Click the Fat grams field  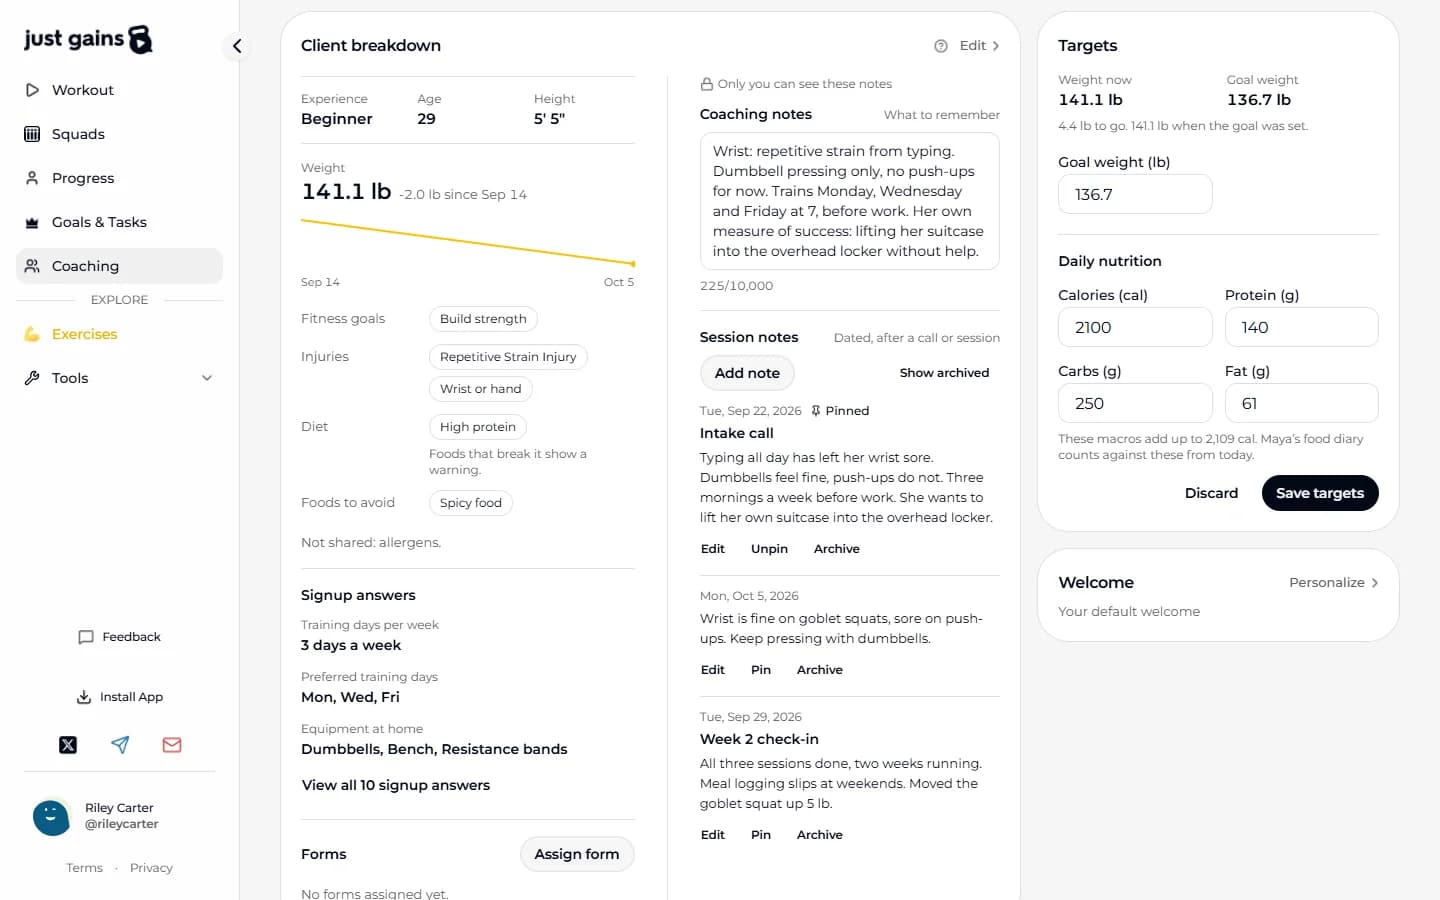click(x=1302, y=403)
